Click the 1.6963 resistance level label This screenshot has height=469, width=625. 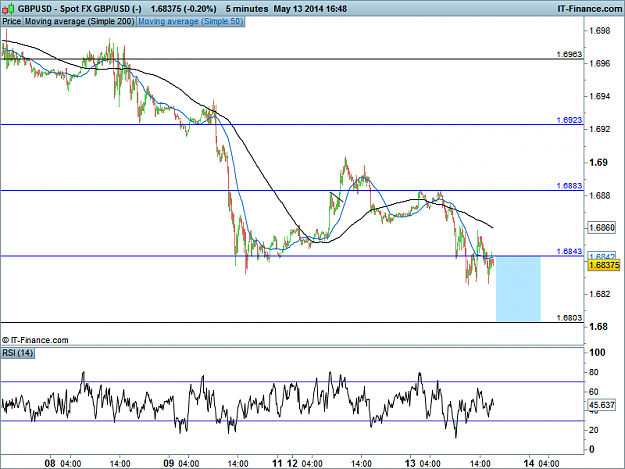tap(569, 54)
